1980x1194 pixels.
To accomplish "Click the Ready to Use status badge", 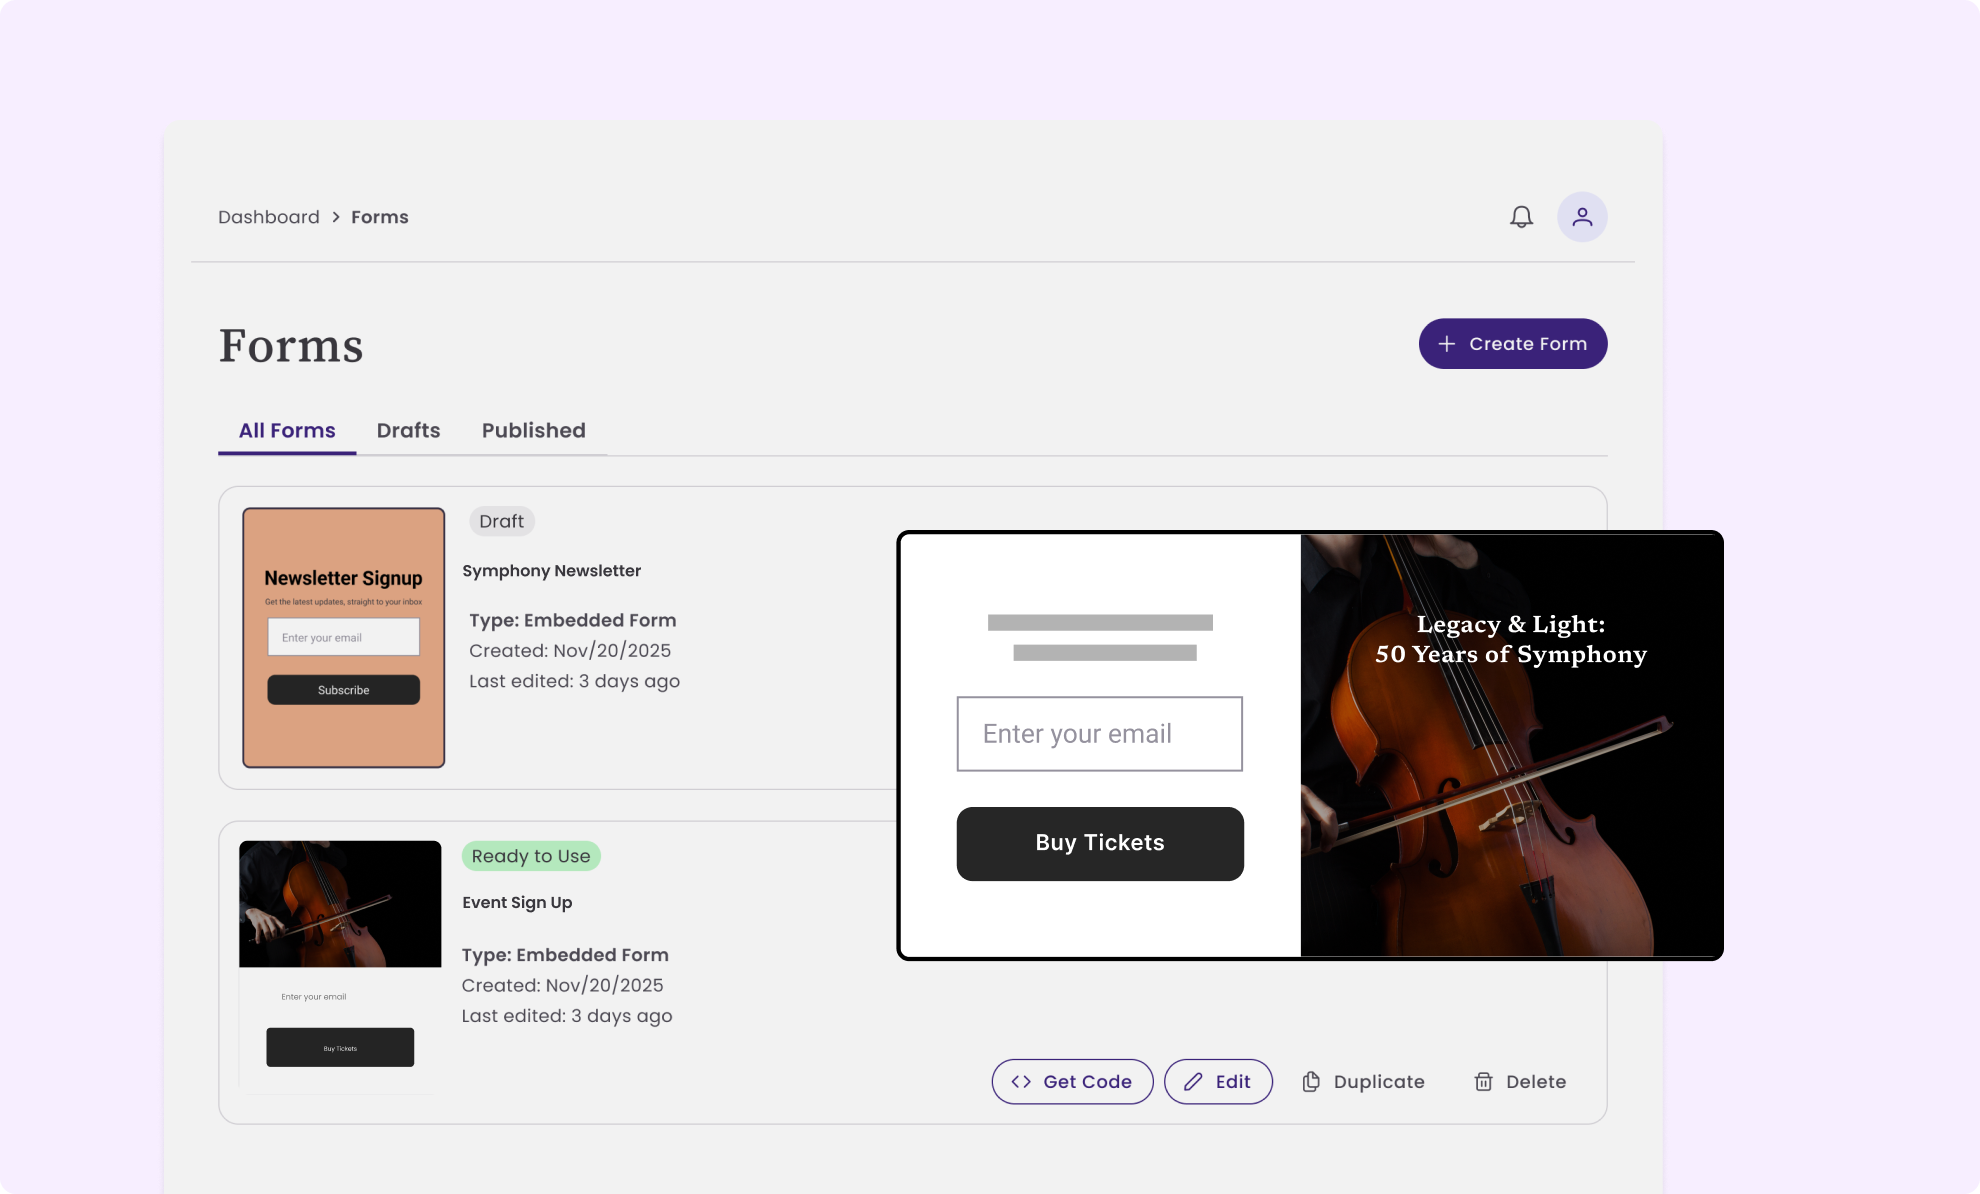I will (530, 856).
